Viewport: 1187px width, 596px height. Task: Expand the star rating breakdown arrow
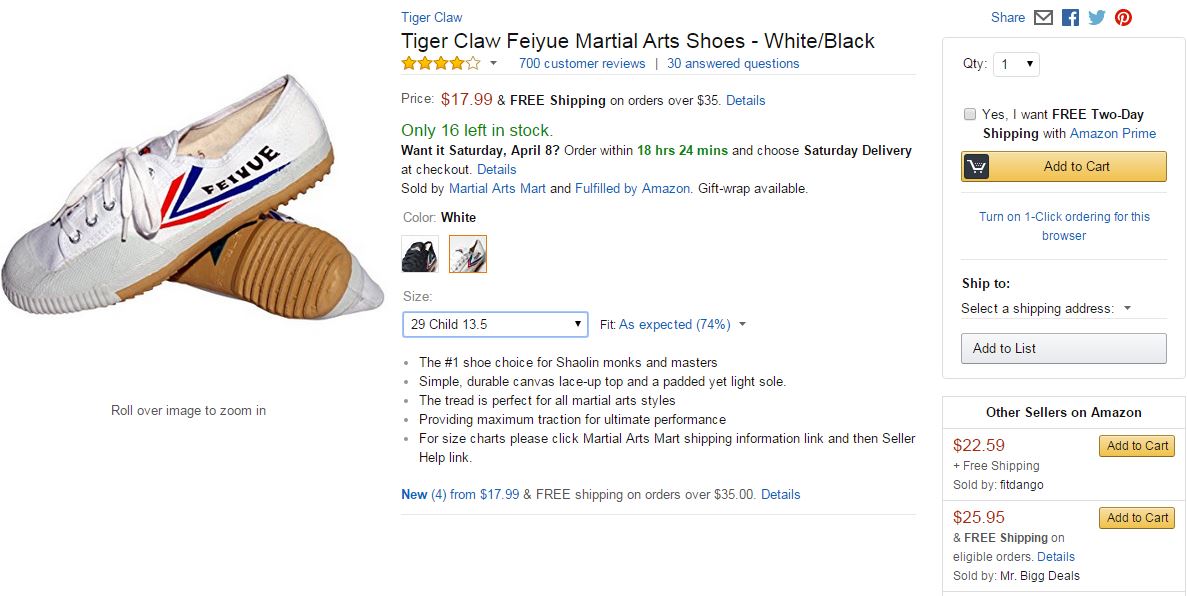(x=493, y=63)
